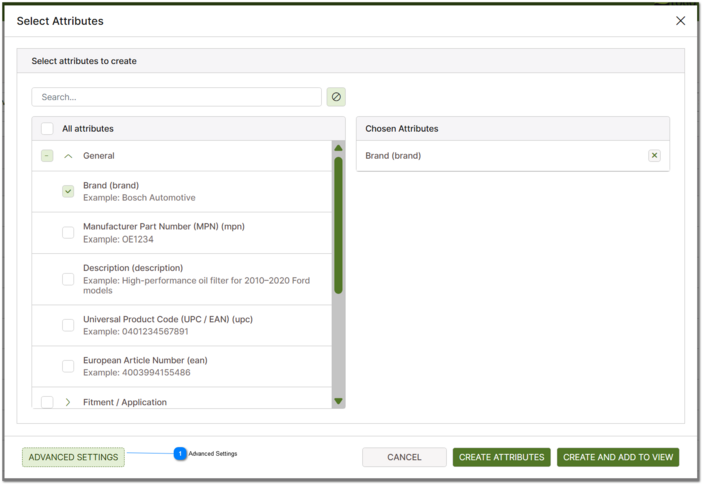Screen dimensions: 703x485
Task: Check the Fitment / Application group checkbox
Action: 47,402
